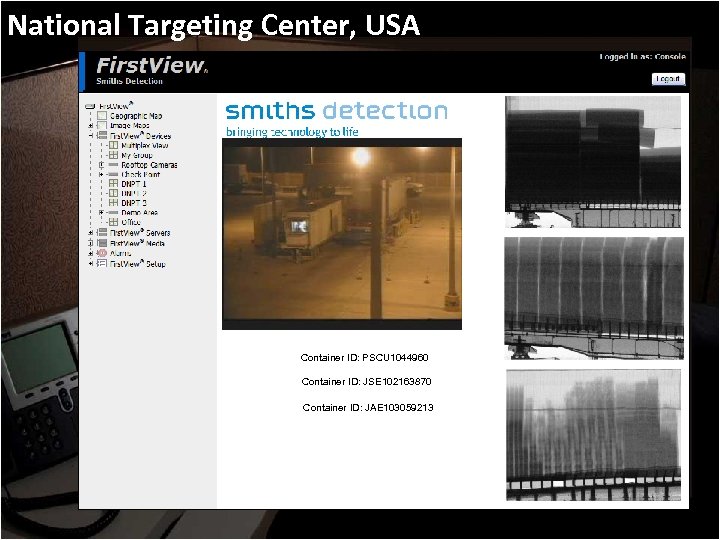Collapse the FirstView Devices node

click(91, 136)
